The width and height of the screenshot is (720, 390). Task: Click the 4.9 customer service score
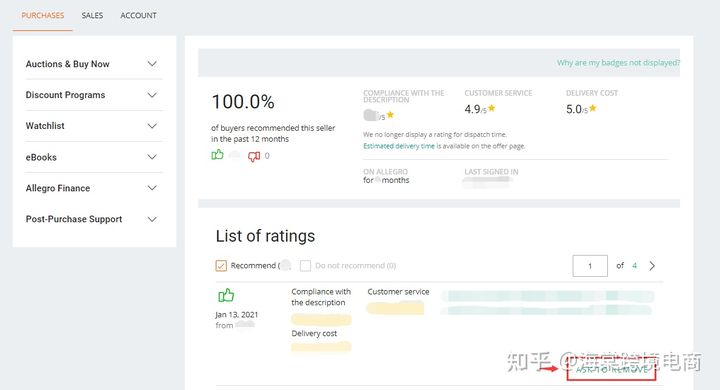pos(472,109)
